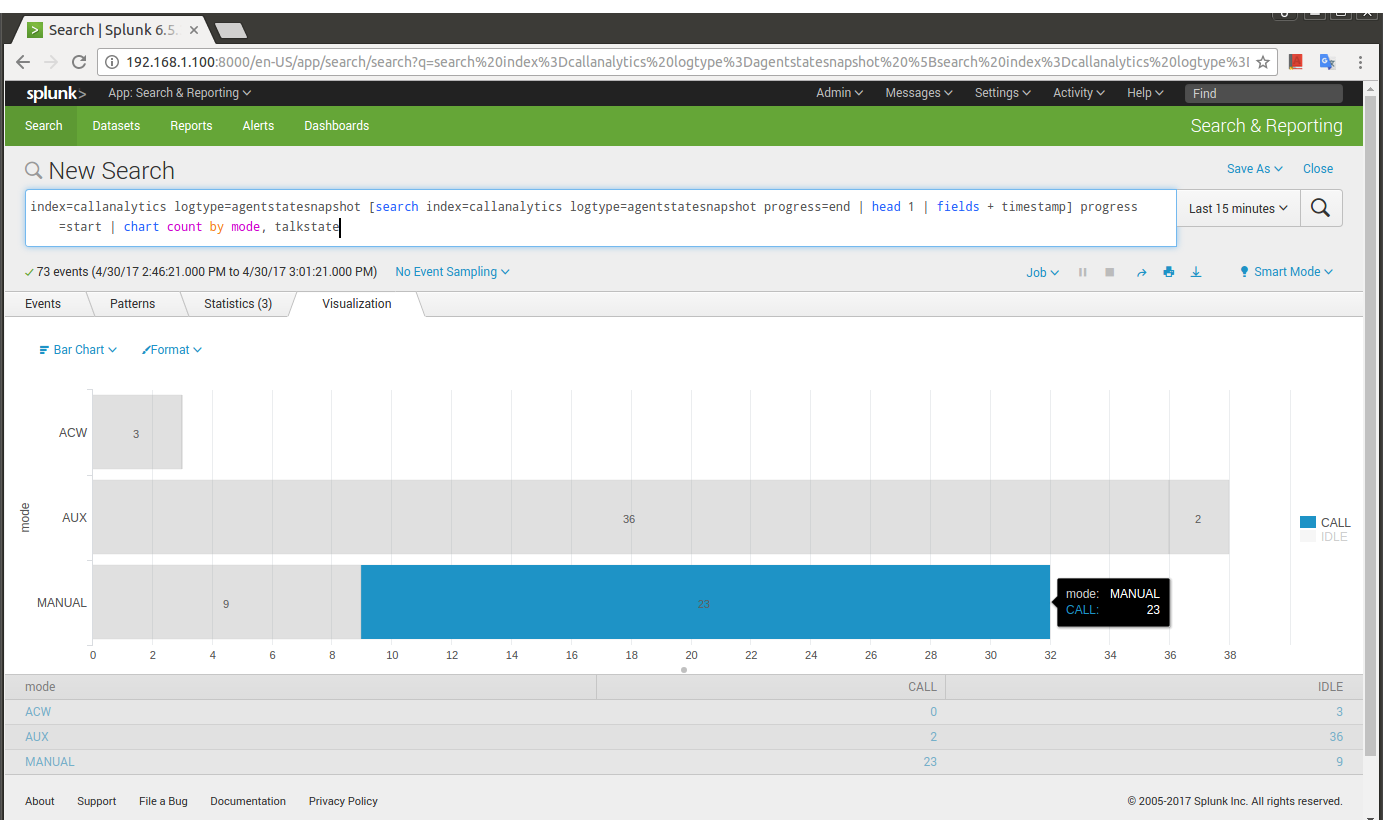Open the Documentation footer link
The height and width of the screenshot is (833, 1383).
tap(248, 801)
